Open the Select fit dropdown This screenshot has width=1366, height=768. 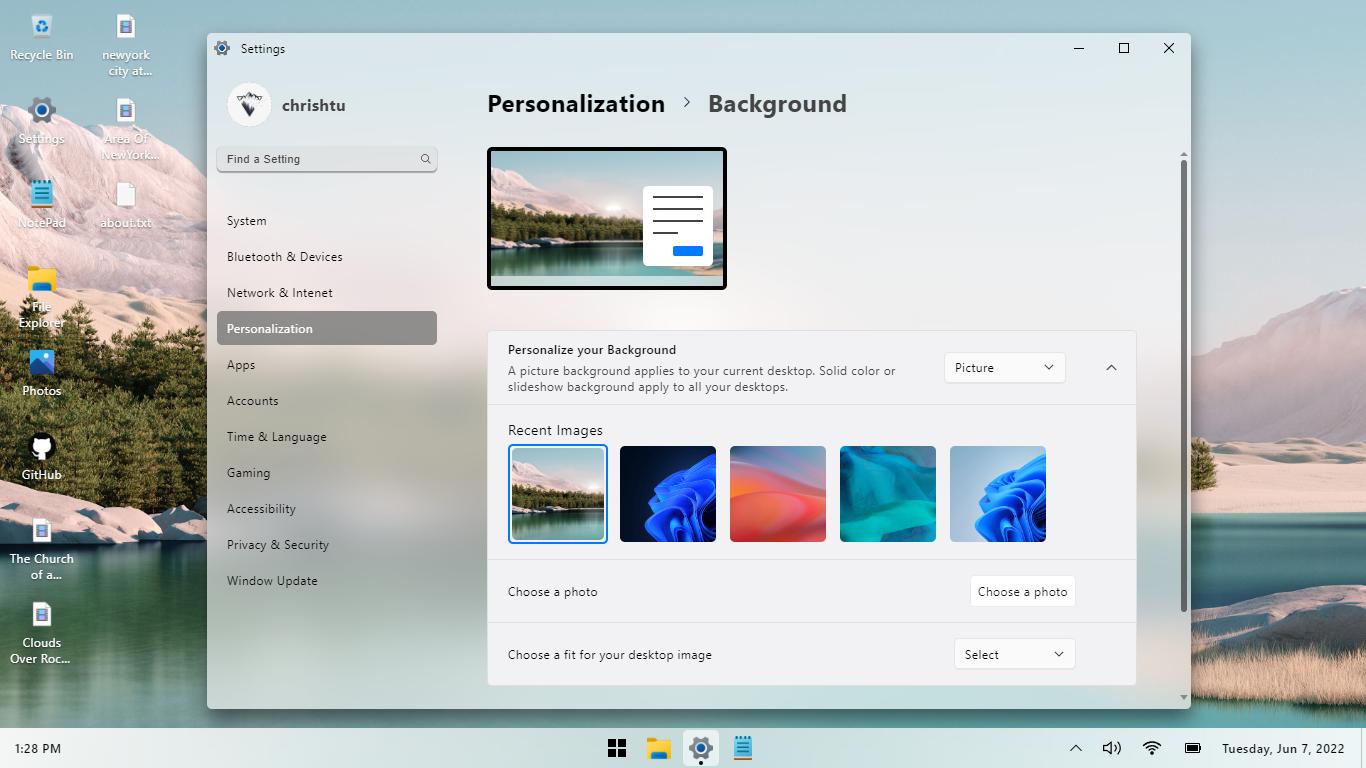coord(1014,655)
